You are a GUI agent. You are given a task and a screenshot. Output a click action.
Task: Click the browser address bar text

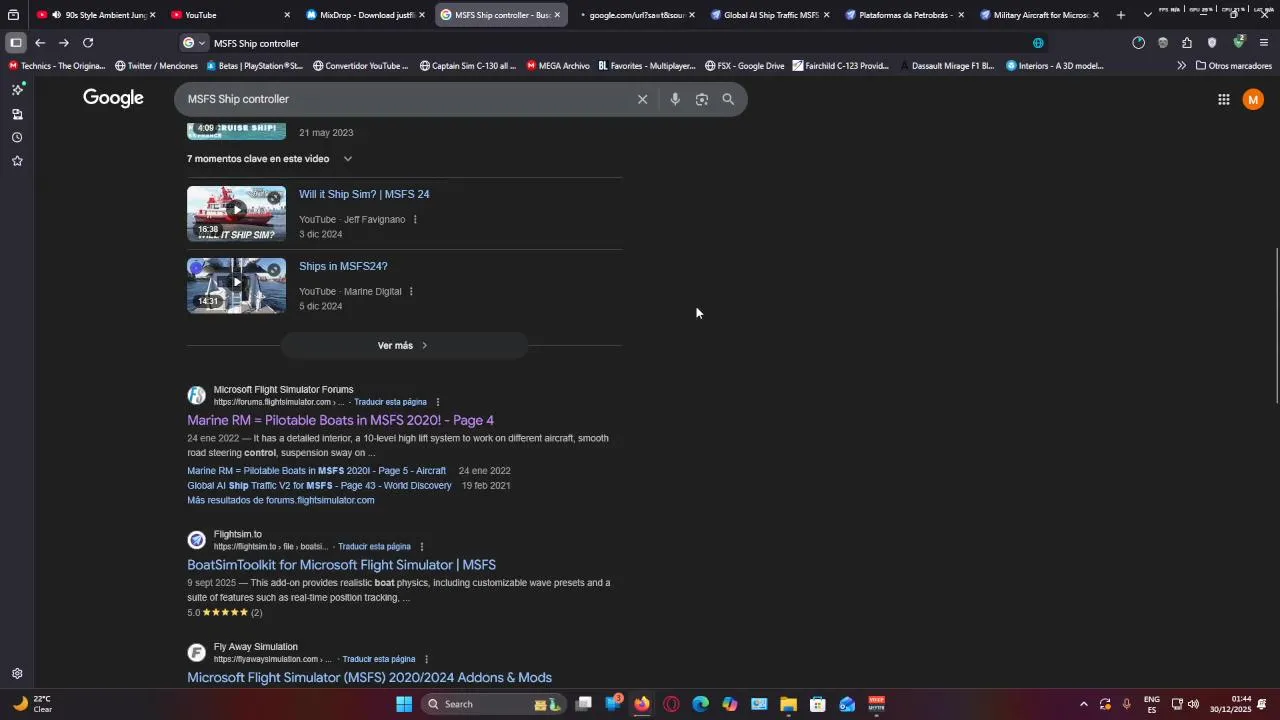coord(256,44)
